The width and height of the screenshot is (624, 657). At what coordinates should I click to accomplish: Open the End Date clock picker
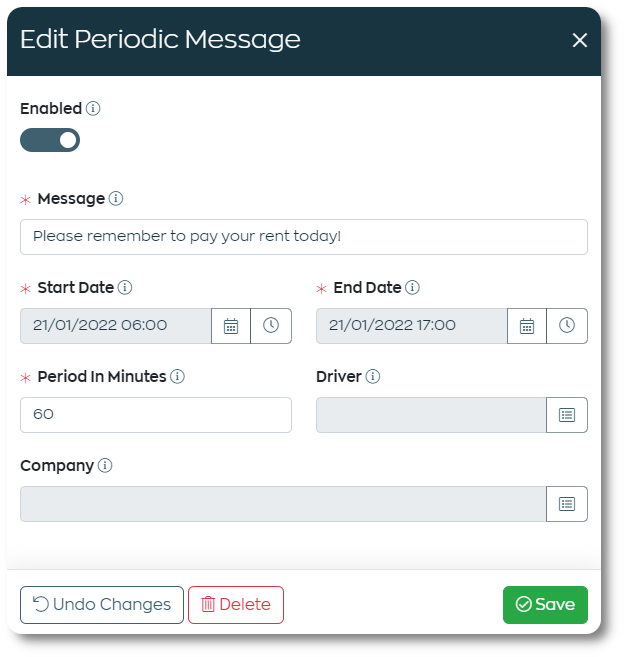pos(567,326)
